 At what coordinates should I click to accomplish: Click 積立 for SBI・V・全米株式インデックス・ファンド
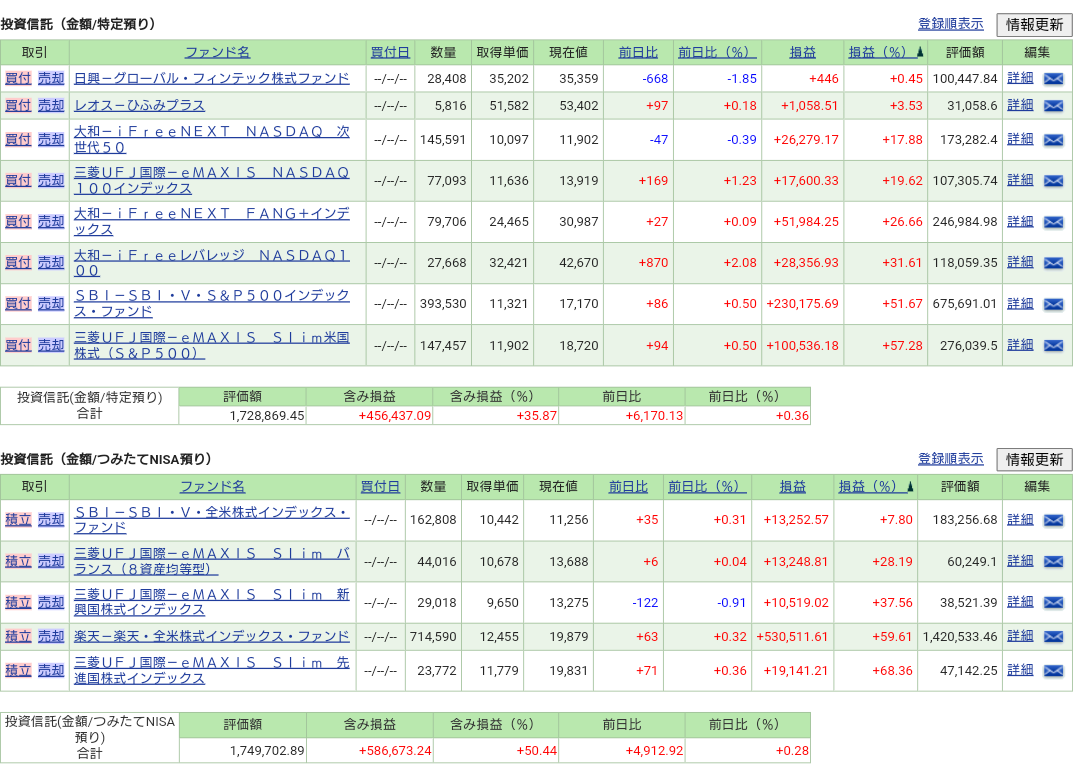(x=19, y=520)
